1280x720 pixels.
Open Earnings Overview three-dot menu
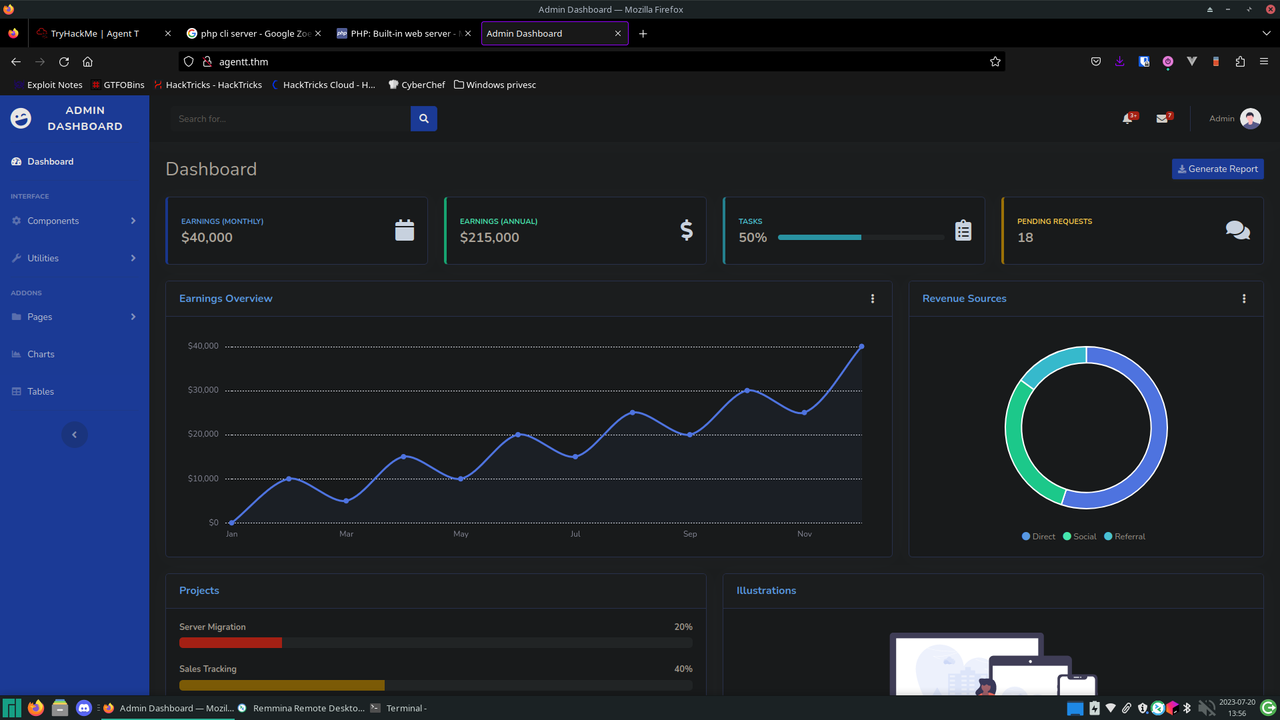pyautogui.click(x=872, y=299)
